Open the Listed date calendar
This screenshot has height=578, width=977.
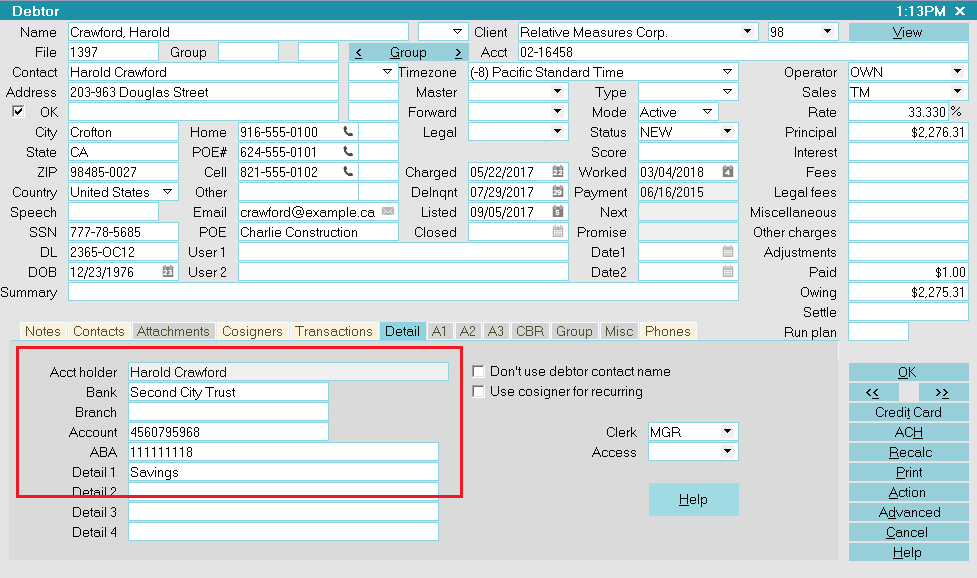coord(558,212)
